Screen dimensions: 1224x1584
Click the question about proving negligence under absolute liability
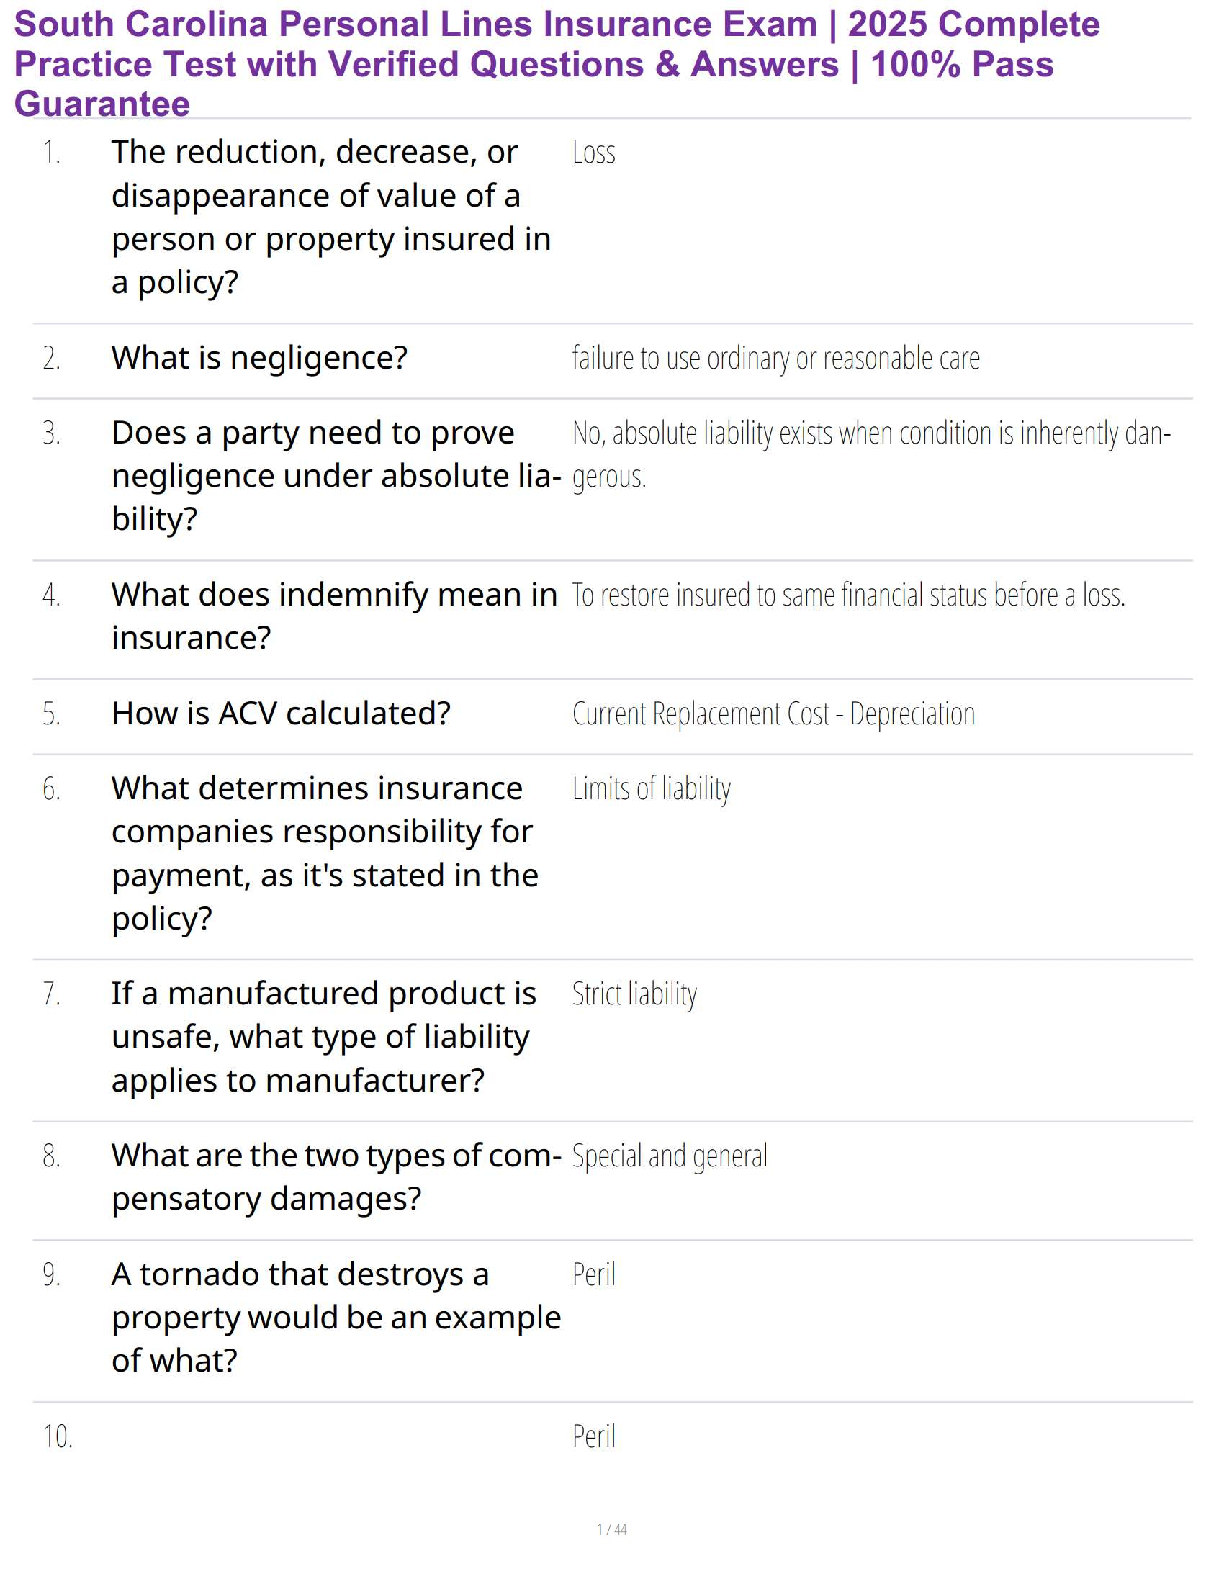pyautogui.click(x=335, y=476)
